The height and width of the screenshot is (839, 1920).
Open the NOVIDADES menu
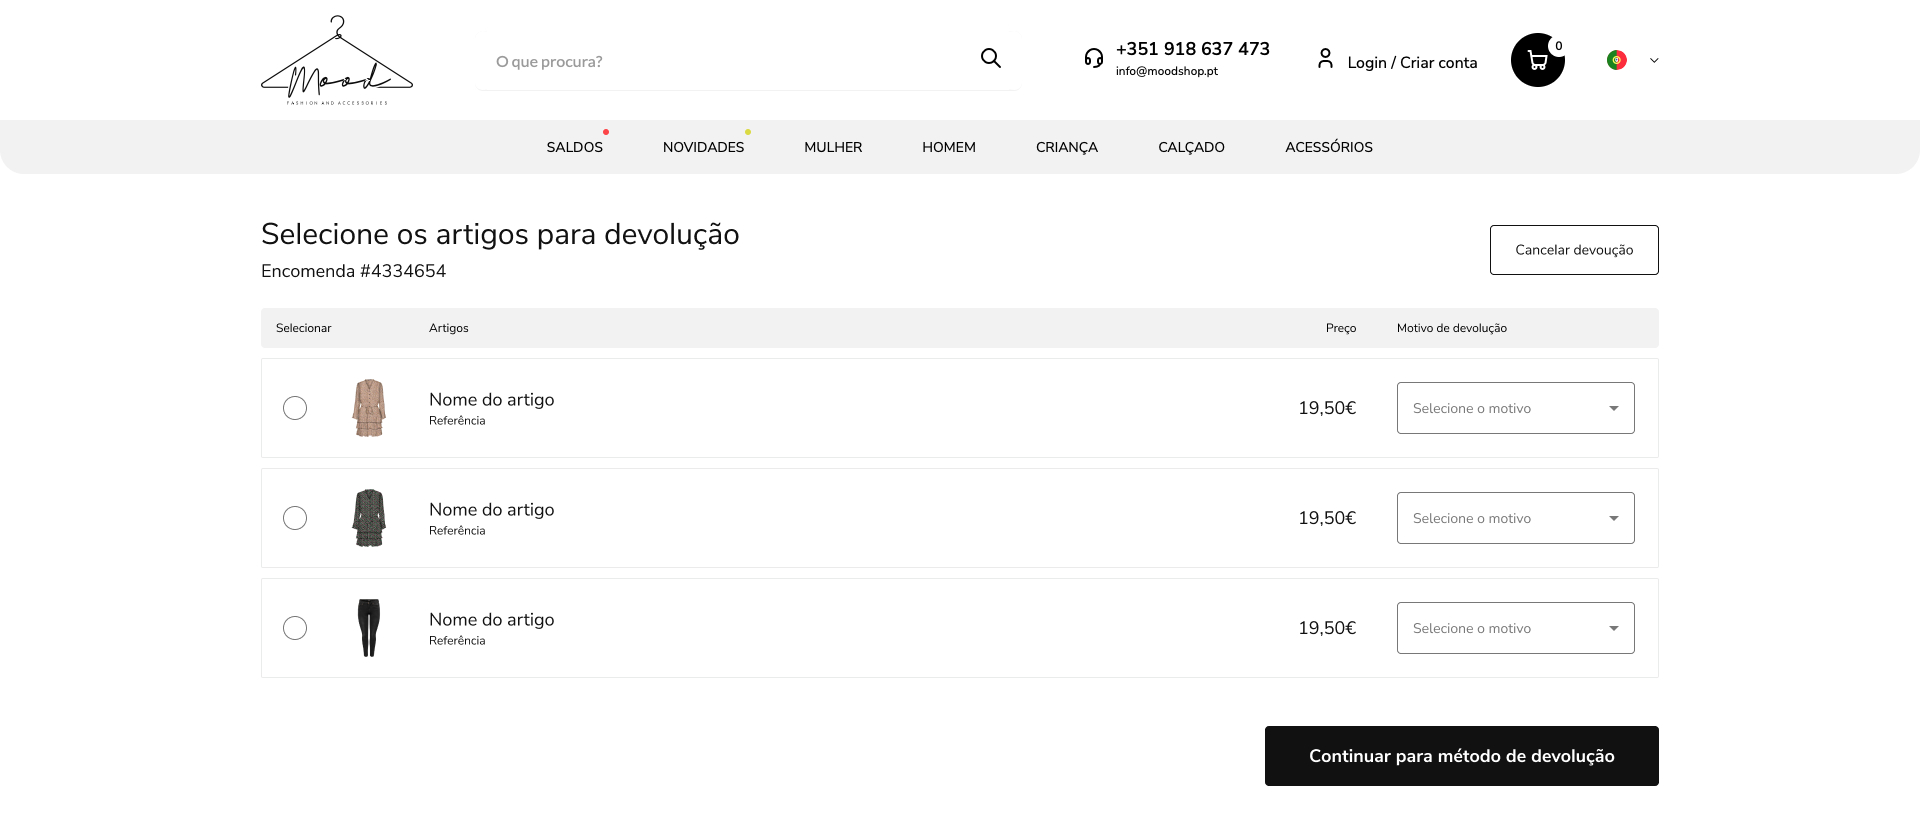point(703,147)
